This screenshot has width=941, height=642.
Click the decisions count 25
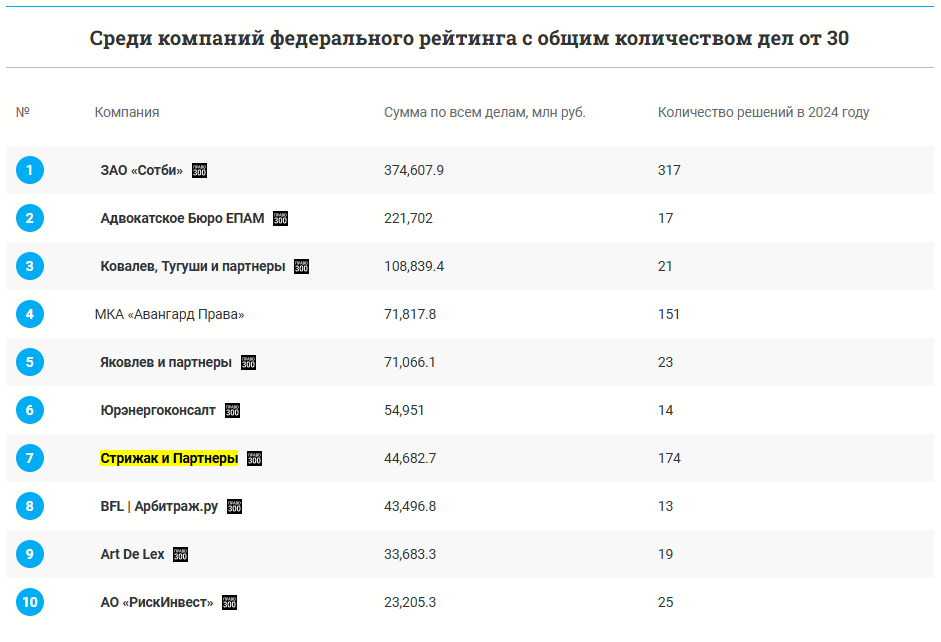pos(666,602)
